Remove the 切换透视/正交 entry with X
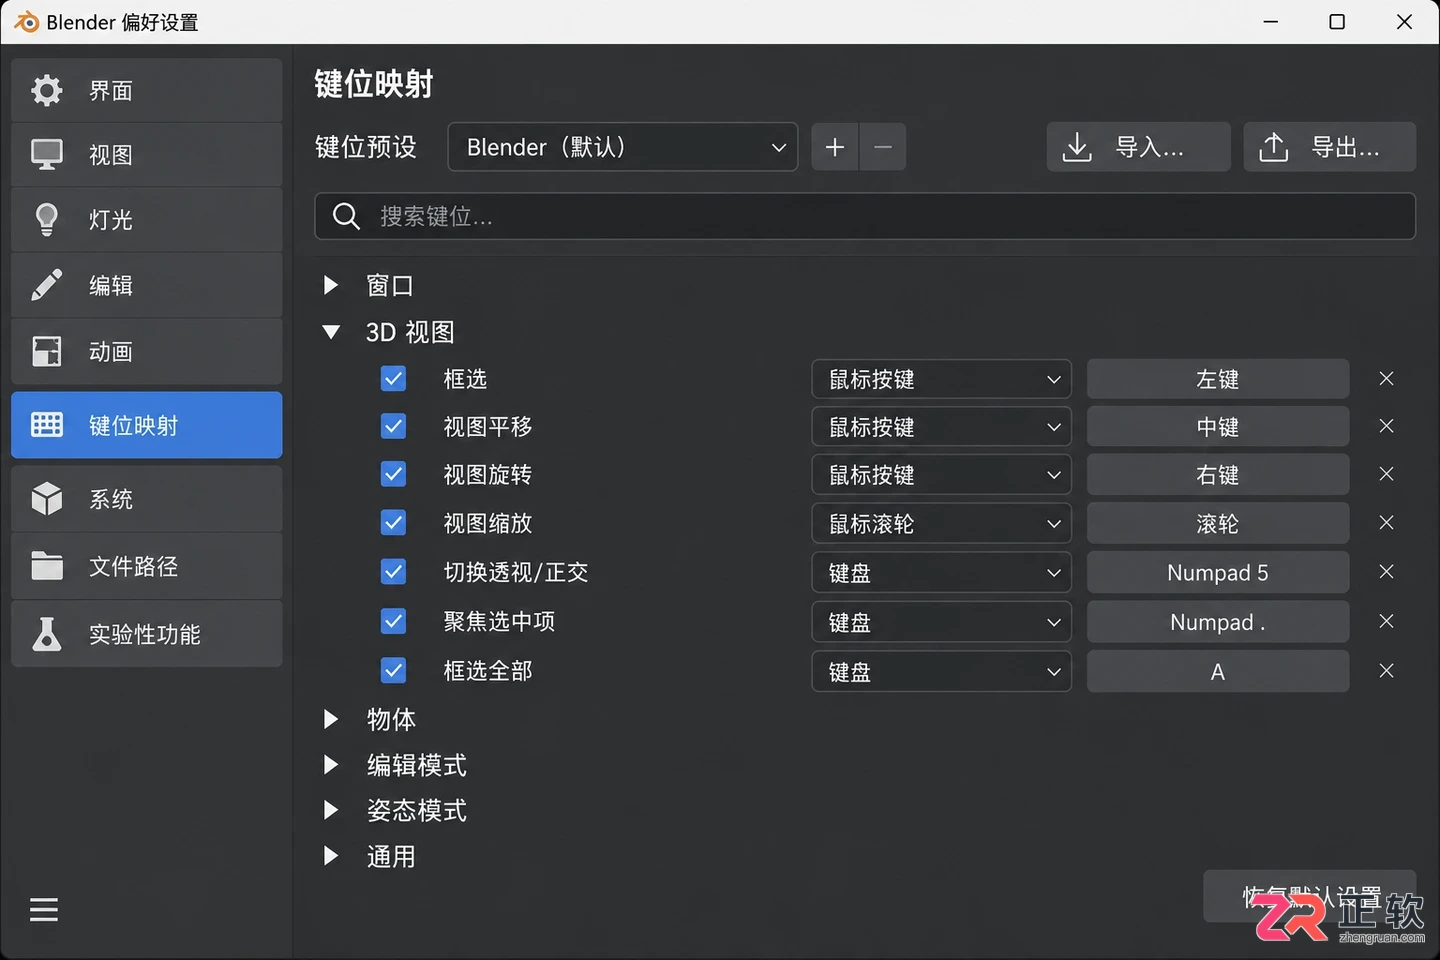The width and height of the screenshot is (1440, 960). 1386,571
